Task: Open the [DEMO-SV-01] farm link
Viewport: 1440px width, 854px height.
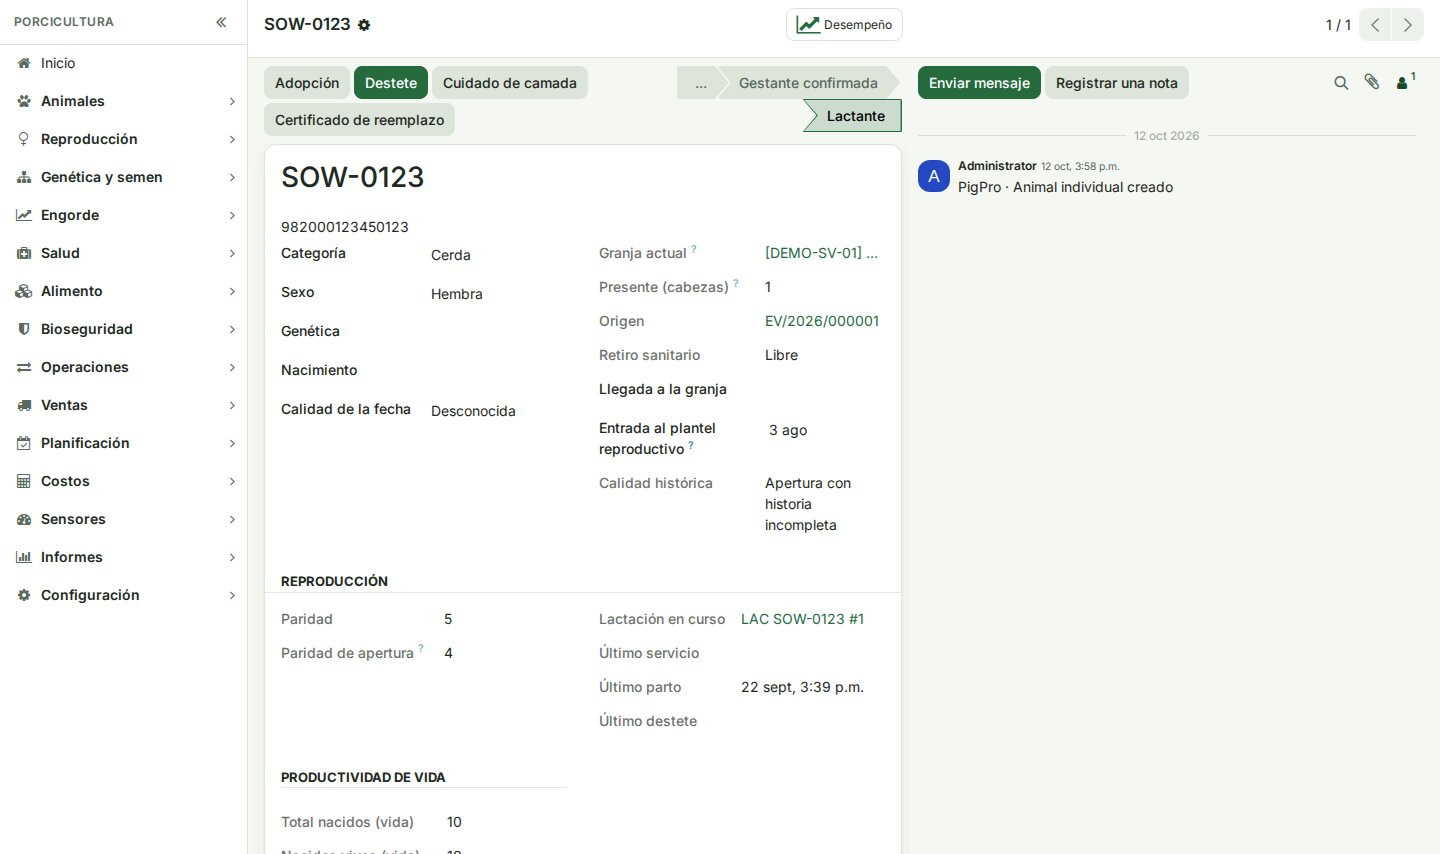Action: pyautogui.click(x=821, y=253)
